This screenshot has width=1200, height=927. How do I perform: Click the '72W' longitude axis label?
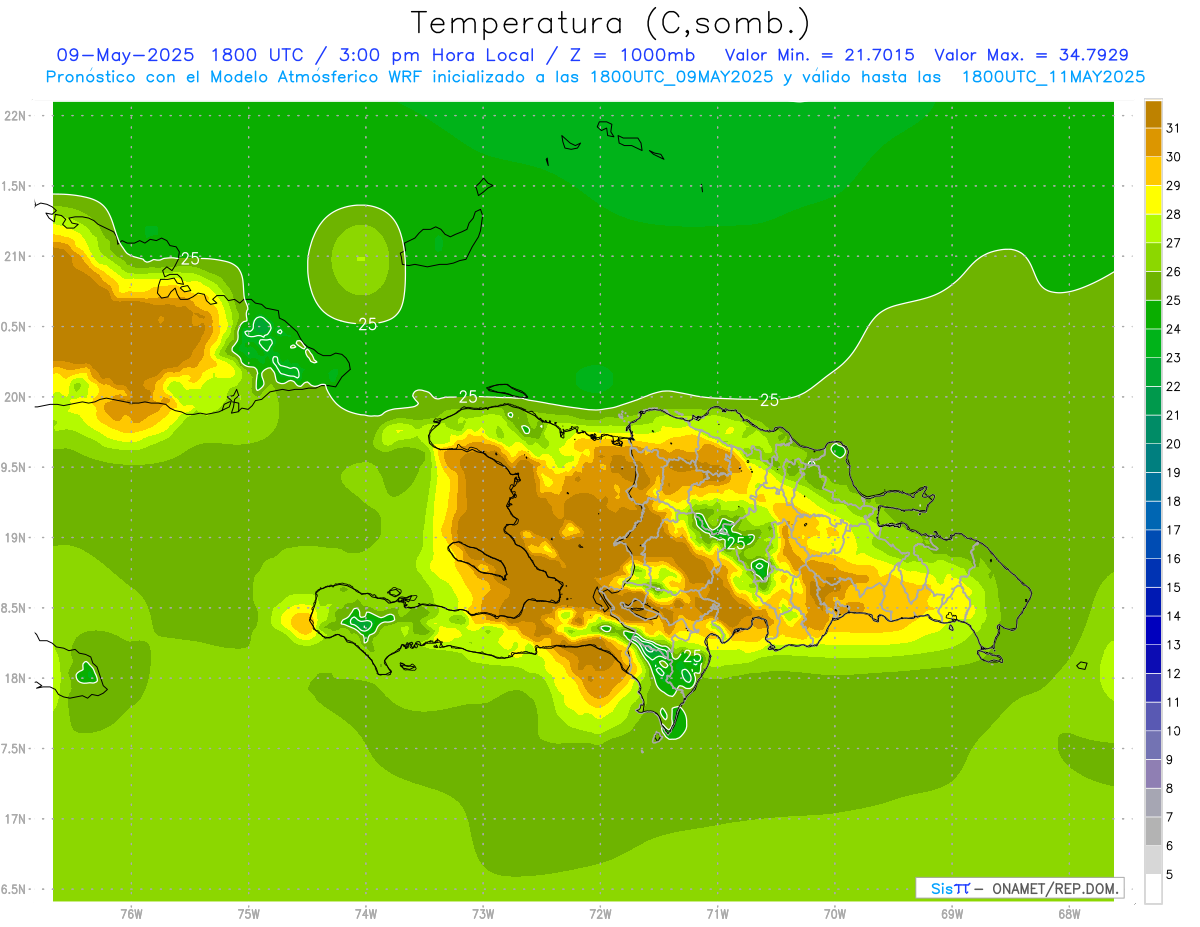600,914
